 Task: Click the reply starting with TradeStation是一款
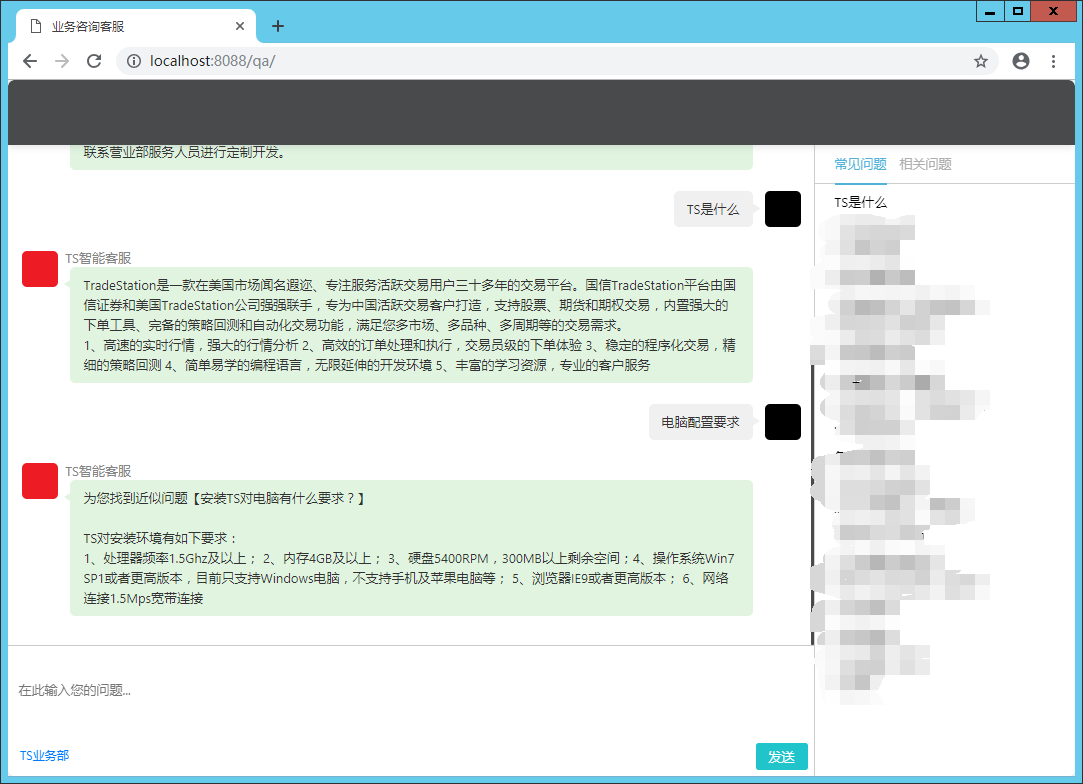411,325
